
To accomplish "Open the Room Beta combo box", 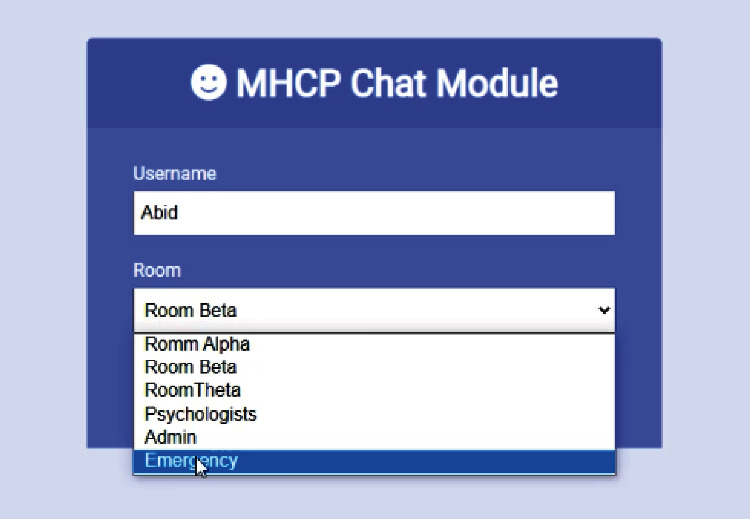I will click(375, 310).
